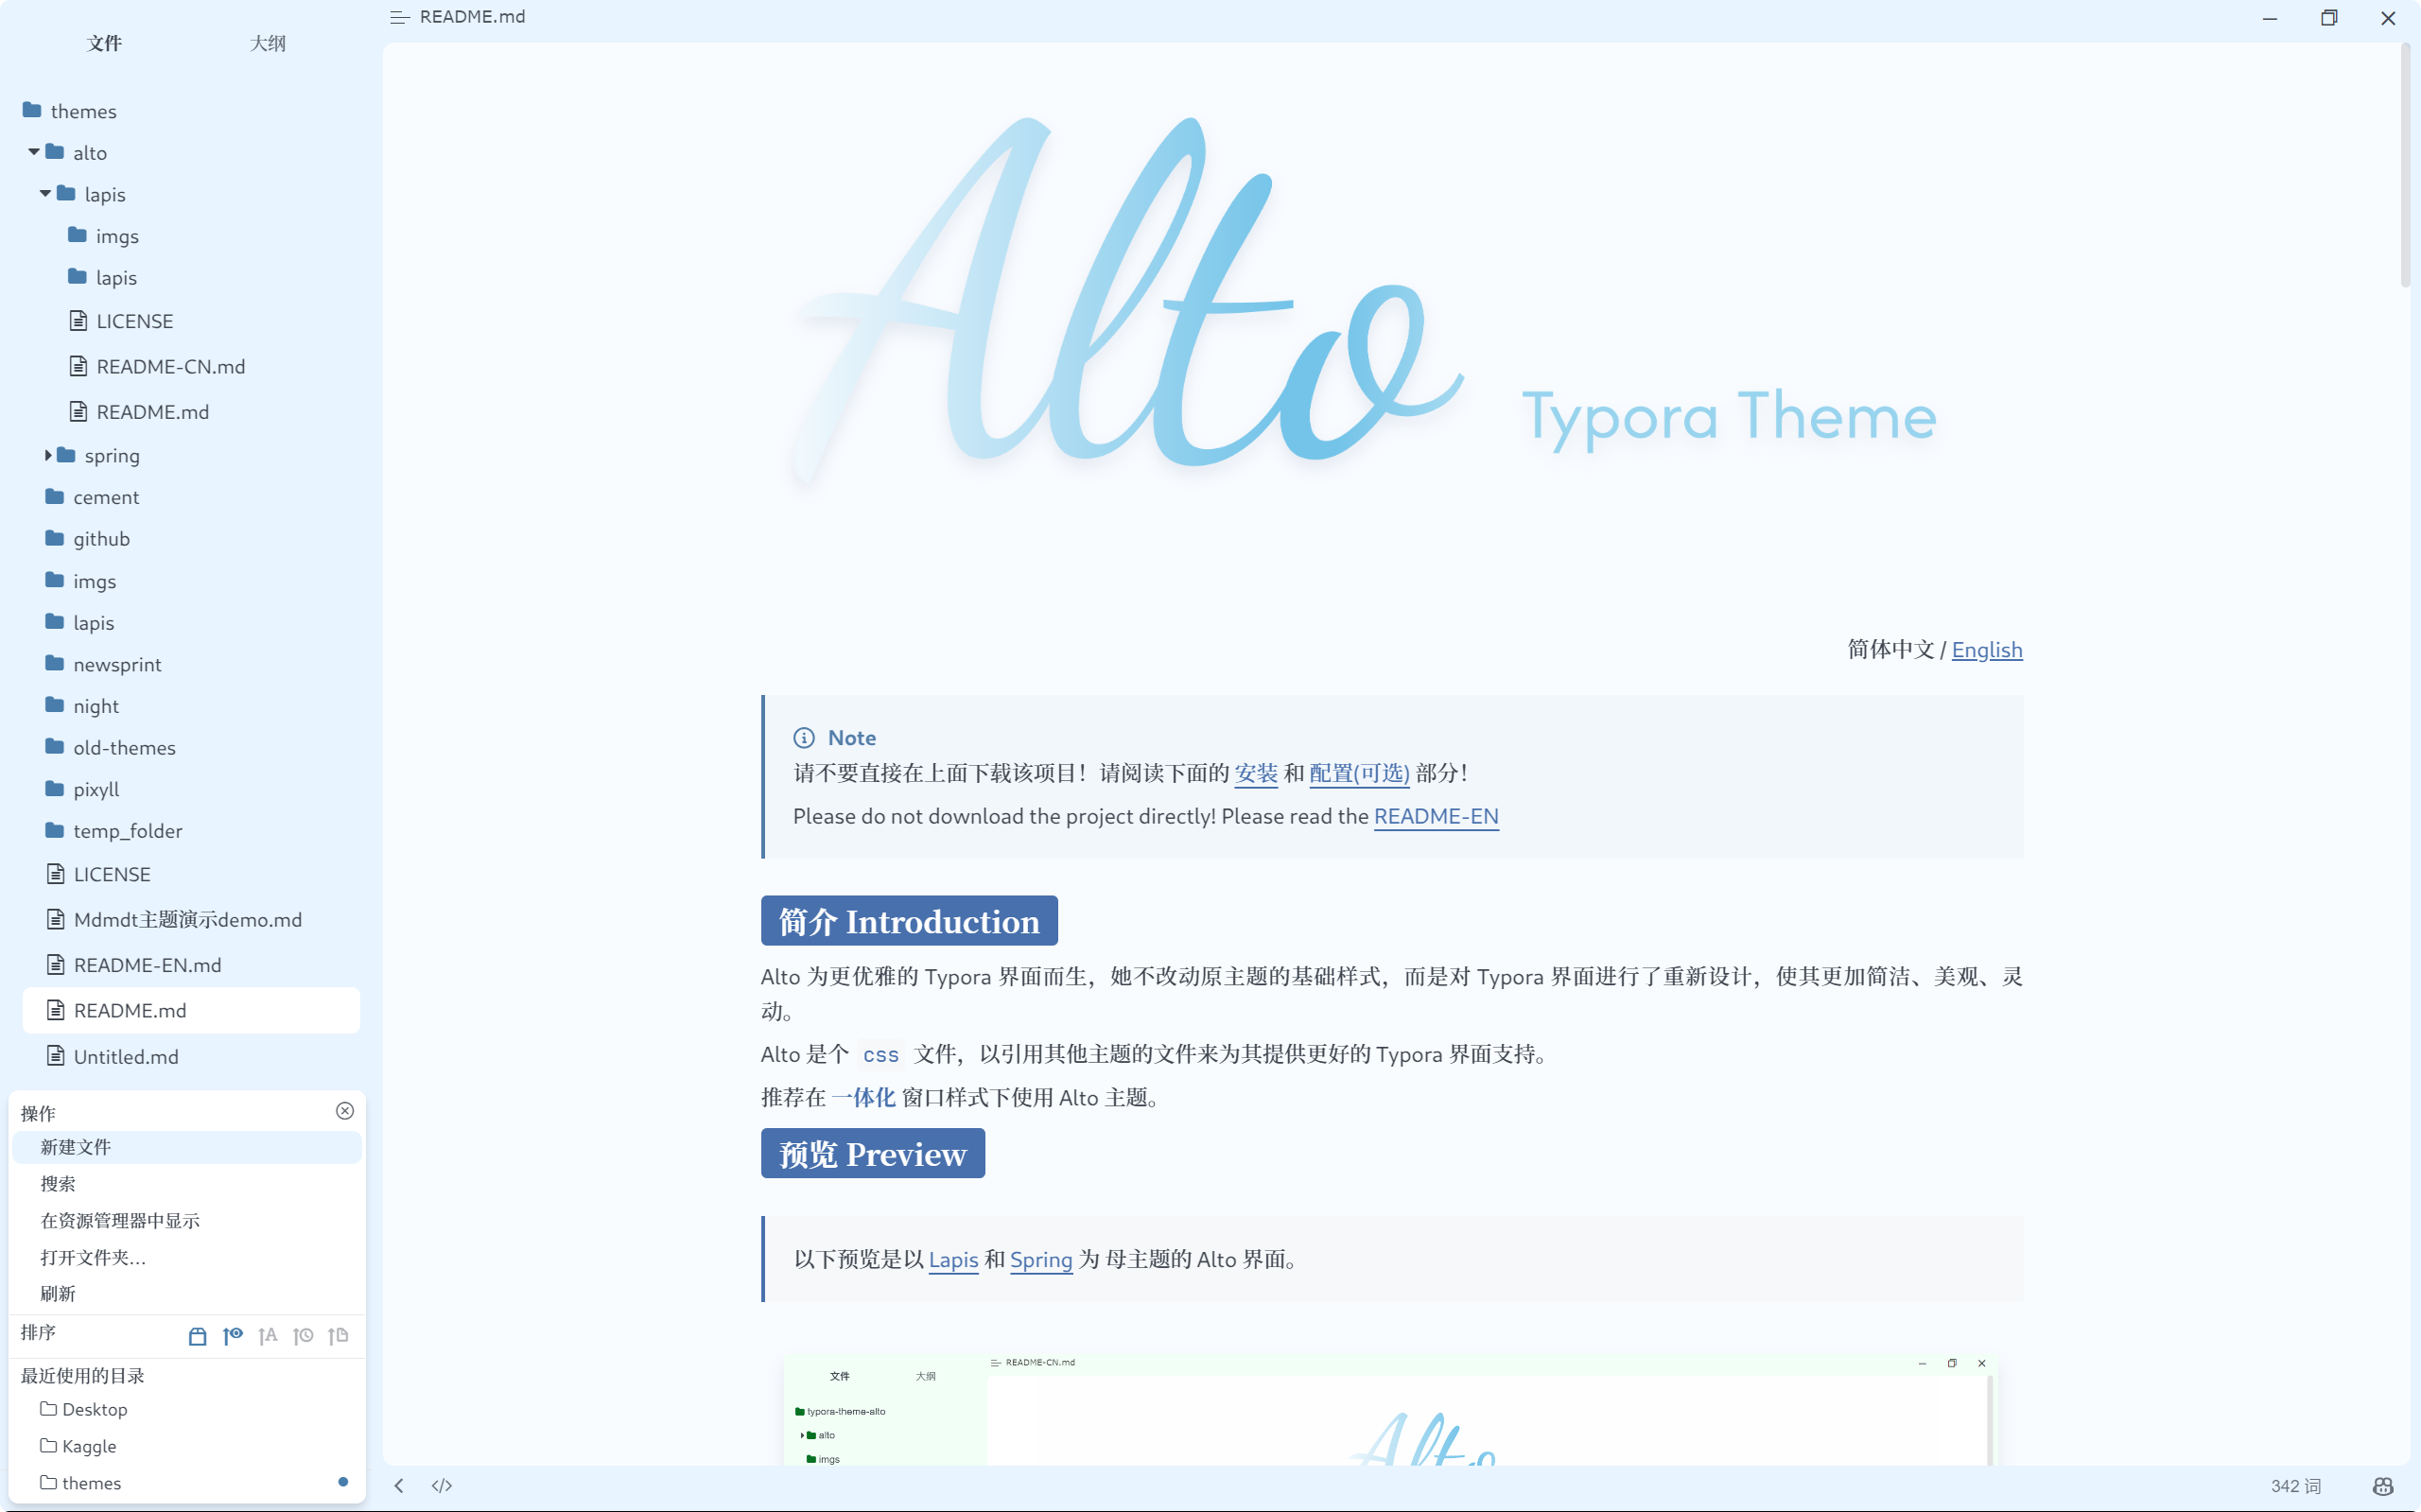Click the back arrow in the bottom bar
Screen dimensions: 2421x1512
click(x=399, y=1485)
